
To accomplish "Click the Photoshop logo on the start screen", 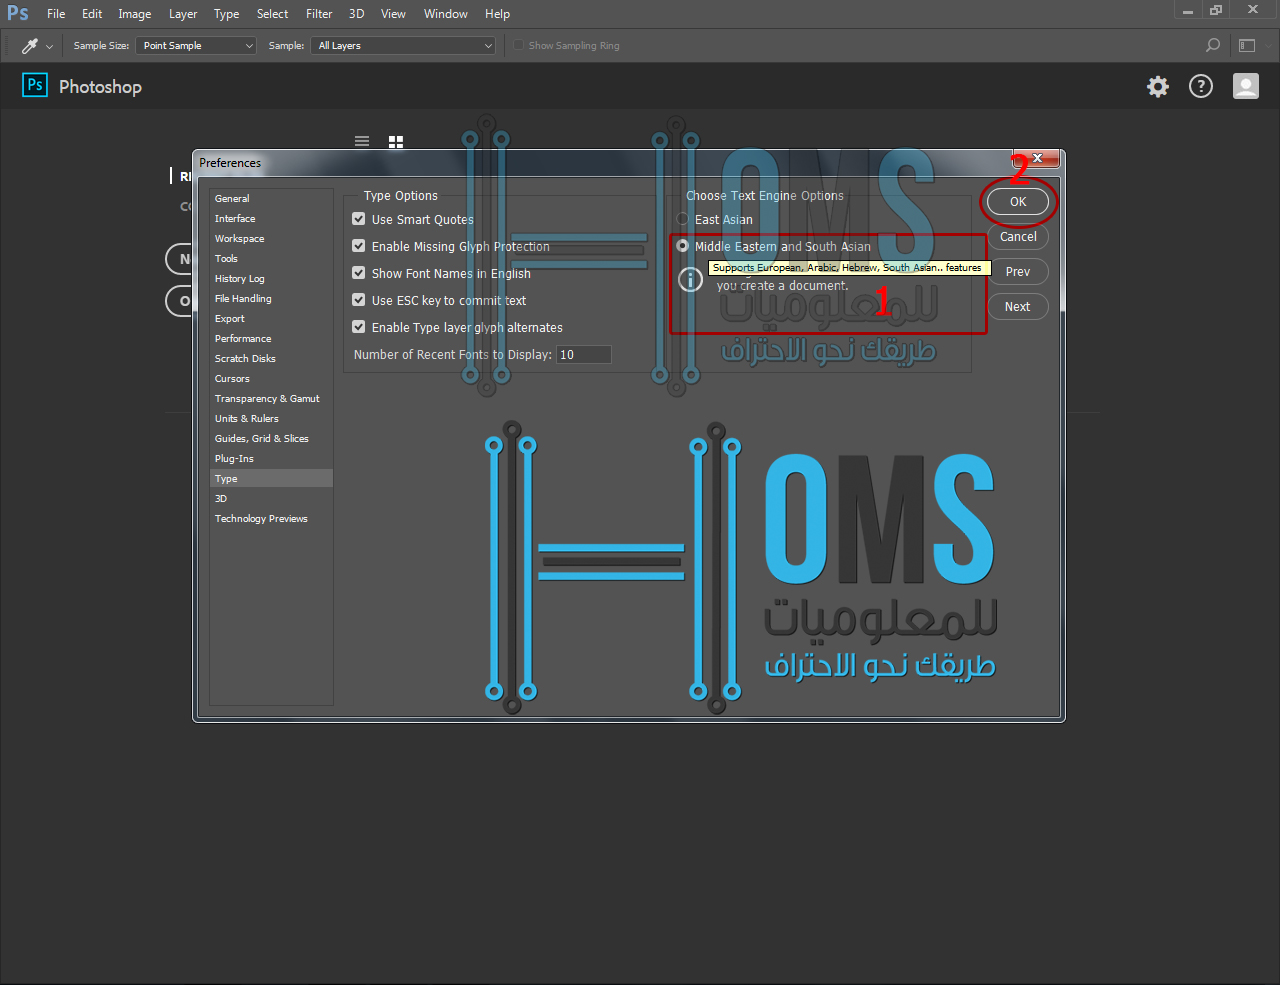I will point(35,85).
